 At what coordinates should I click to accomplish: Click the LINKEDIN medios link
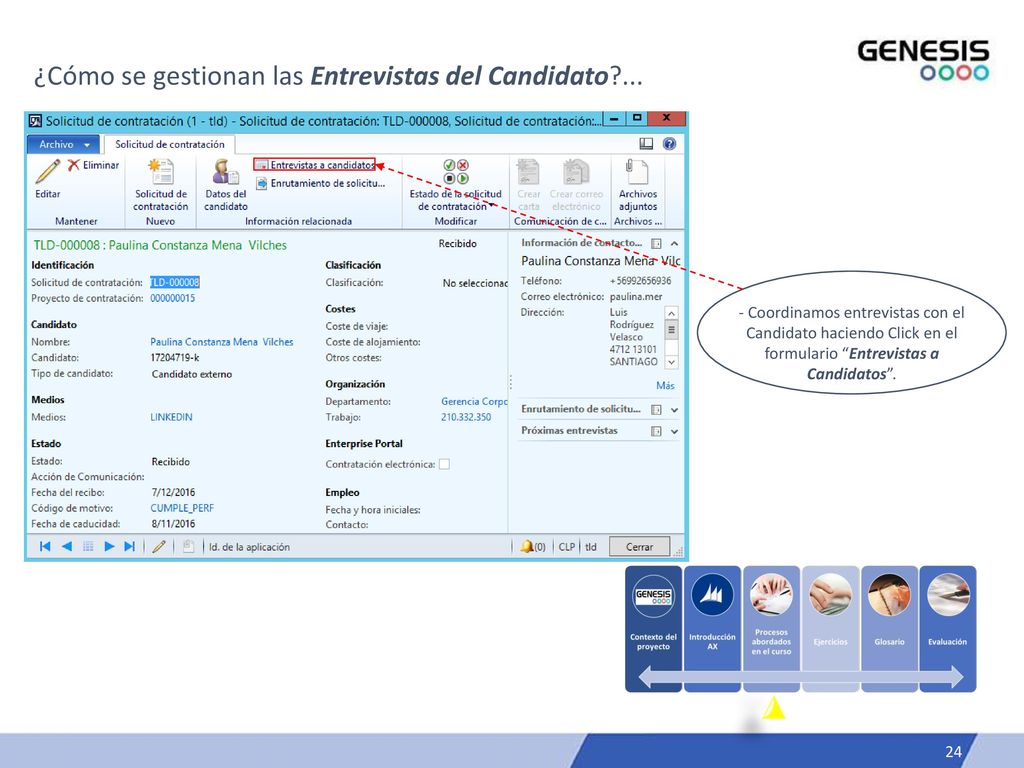click(171, 417)
